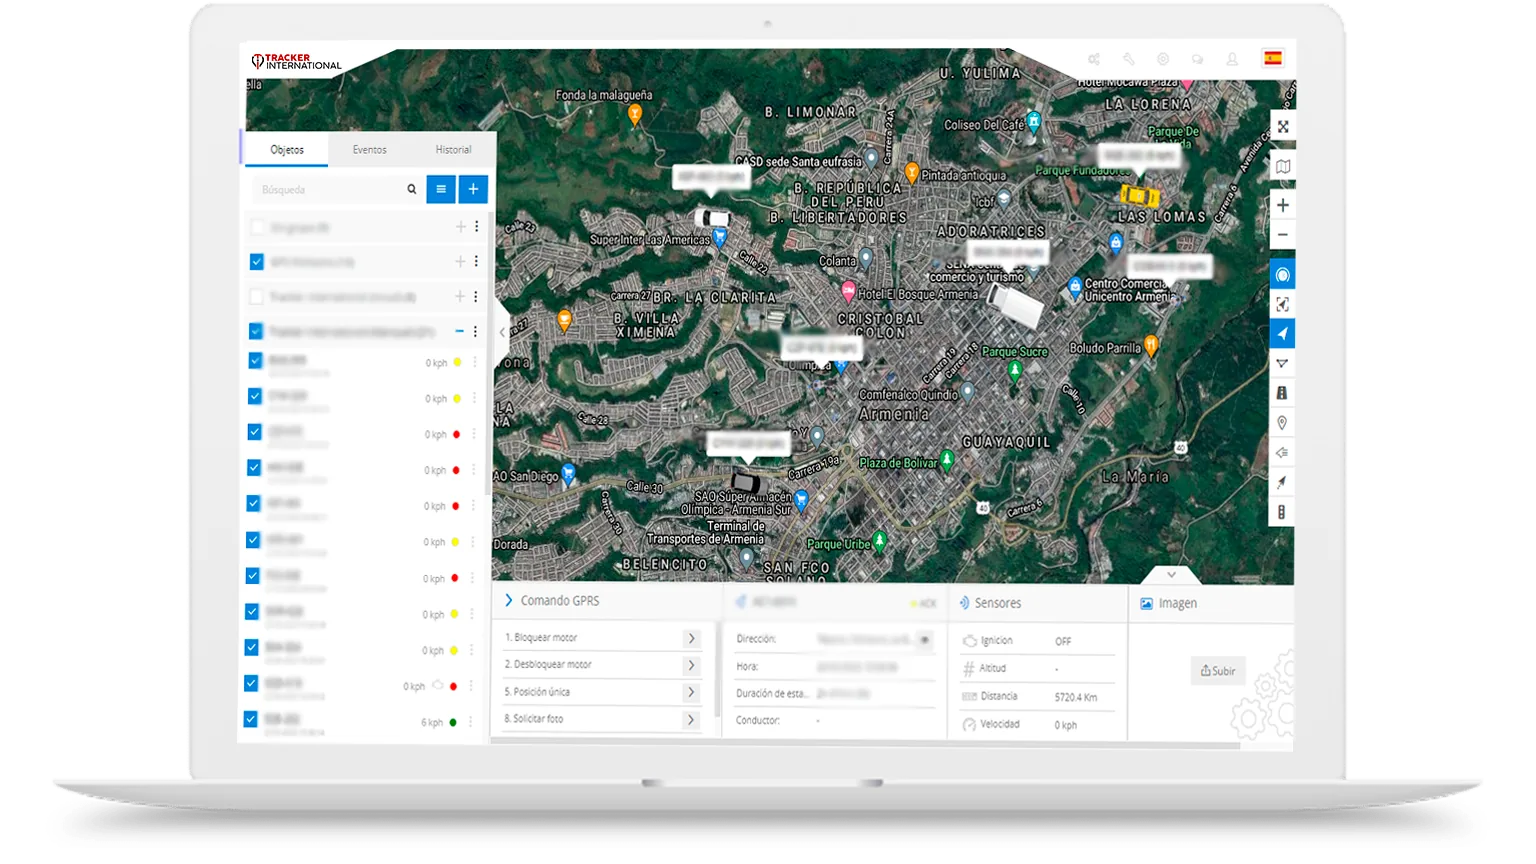The image size is (1536, 864).
Task: Check the first unchecked group checkbox
Action: click(x=257, y=227)
